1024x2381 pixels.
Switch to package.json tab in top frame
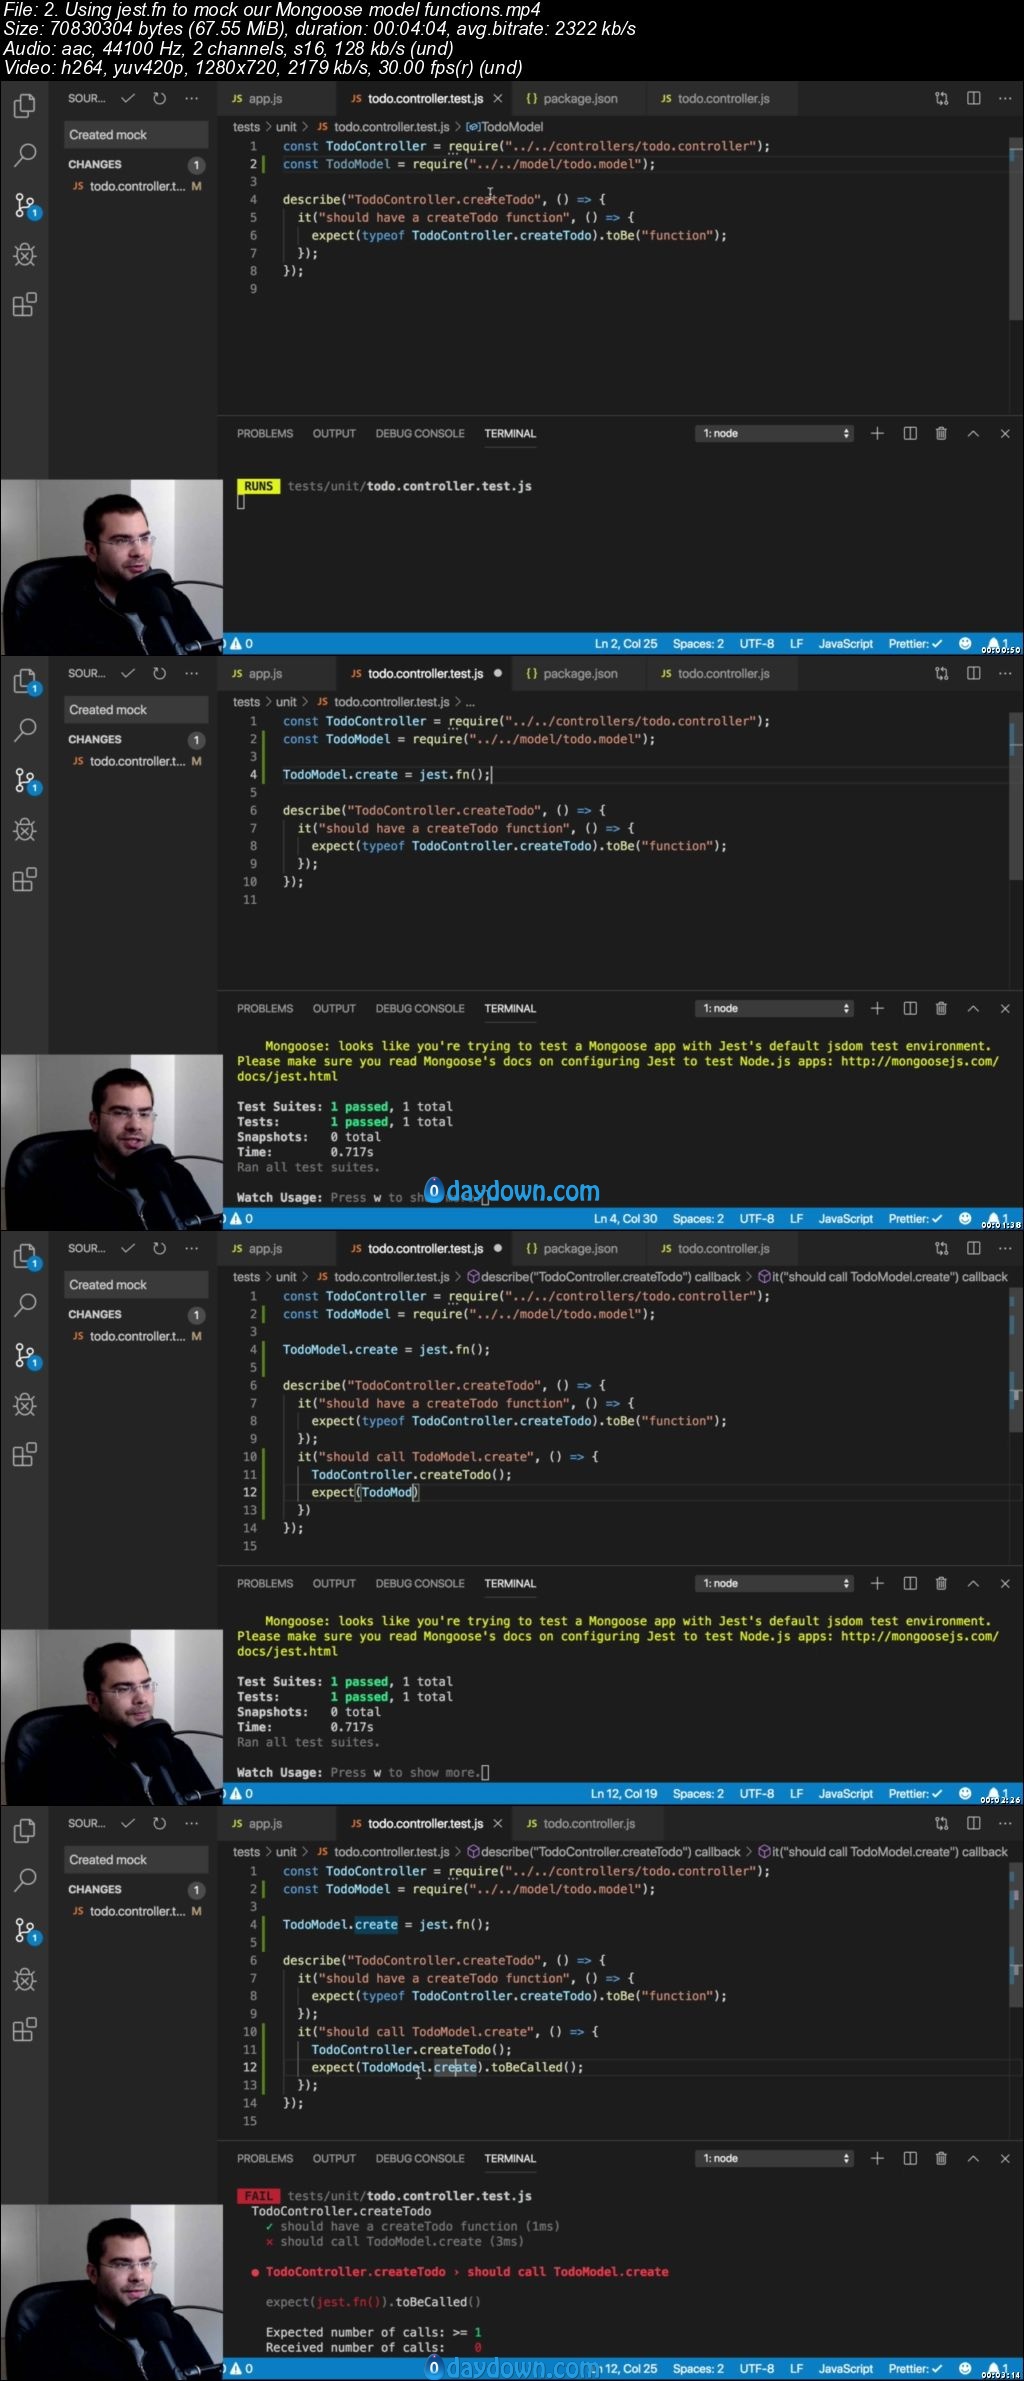point(572,99)
